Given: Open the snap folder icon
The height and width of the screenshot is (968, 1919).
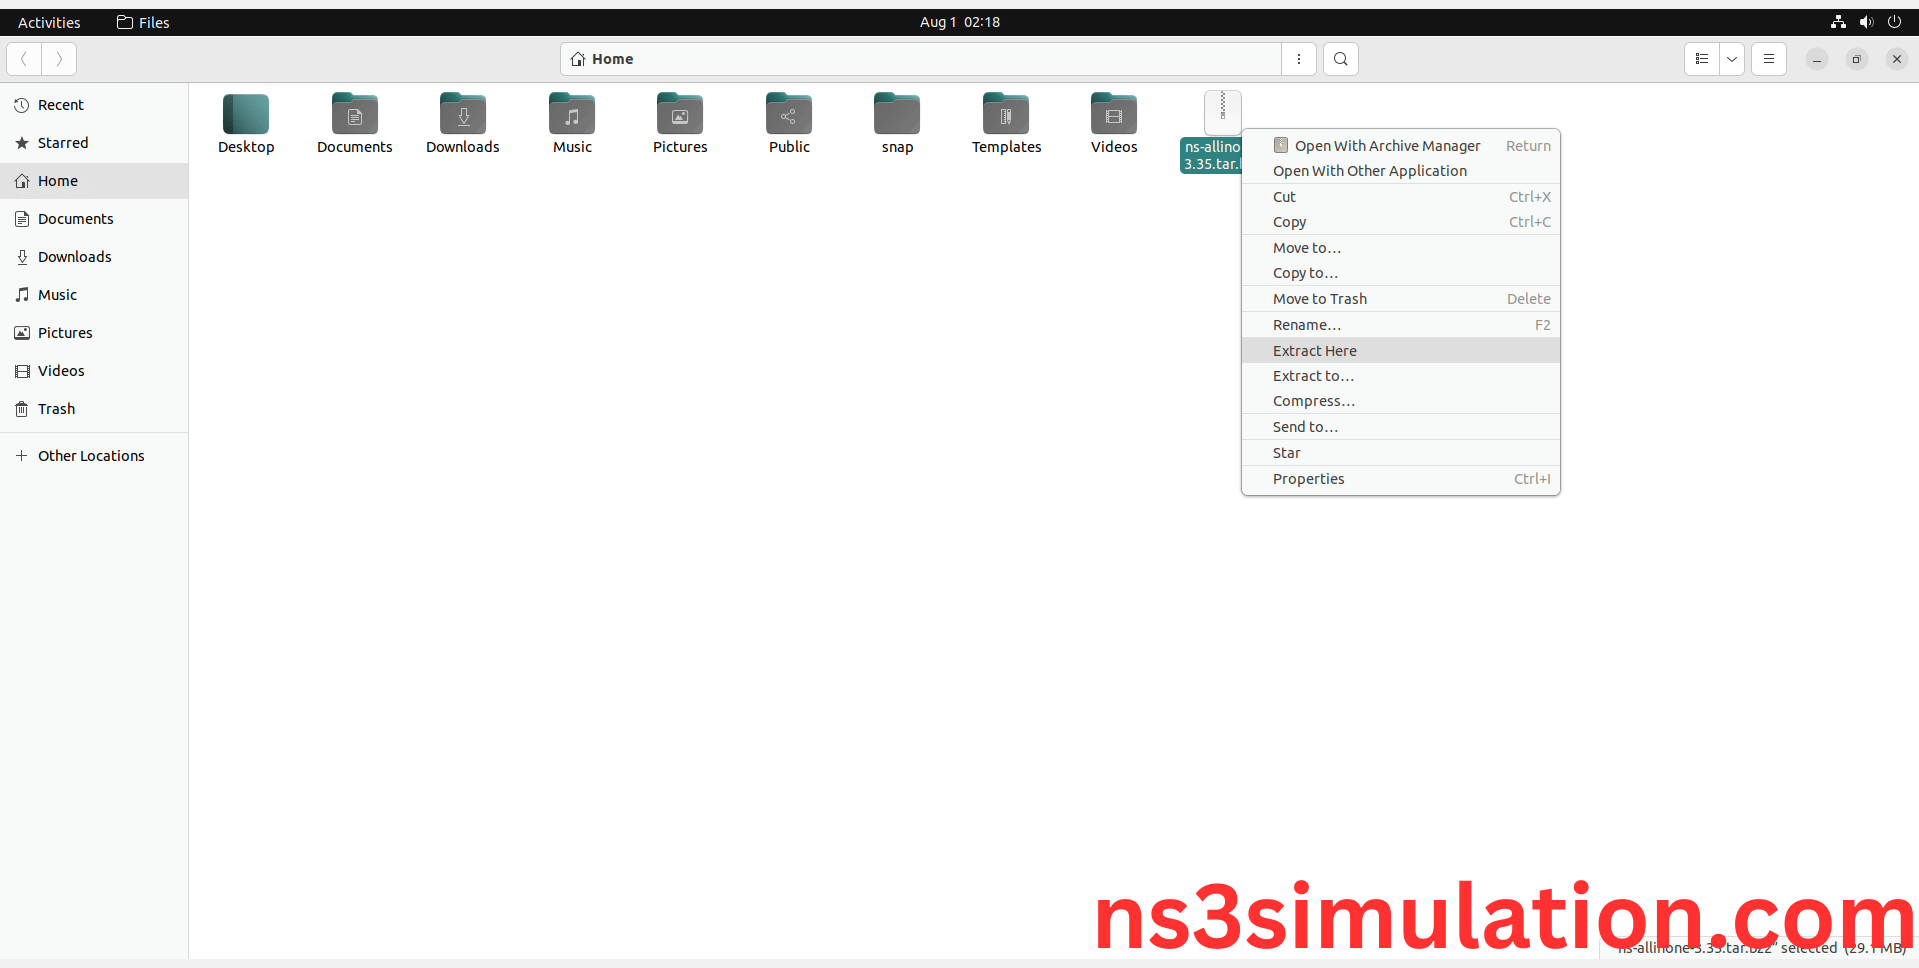Looking at the screenshot, I should click(896, 113).
